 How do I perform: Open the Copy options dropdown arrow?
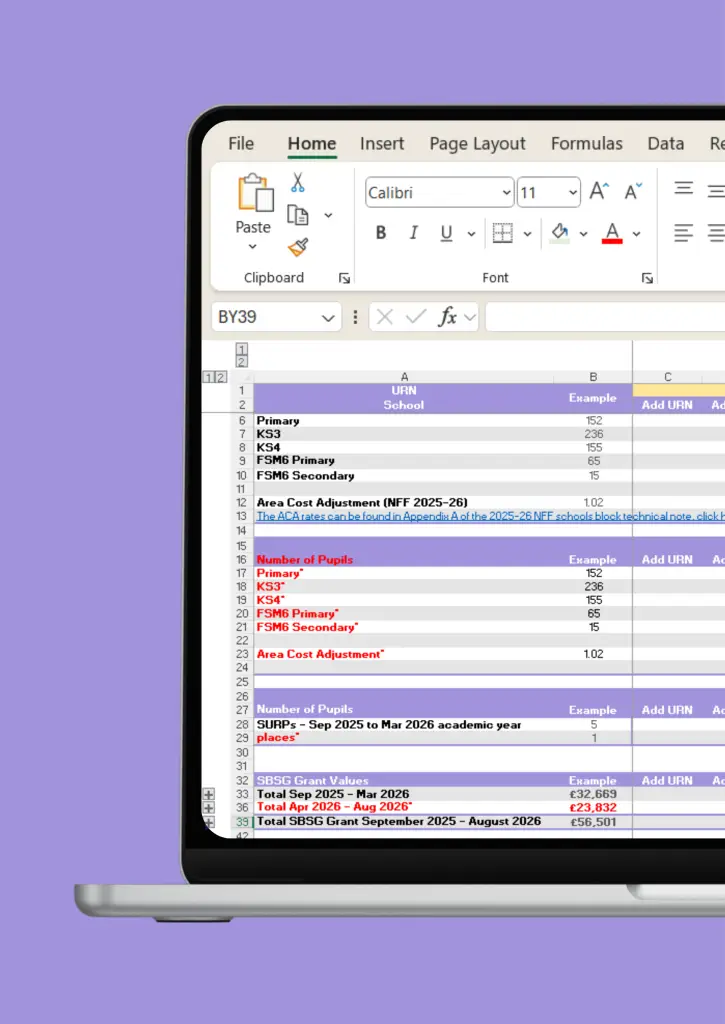click(328, 215)
